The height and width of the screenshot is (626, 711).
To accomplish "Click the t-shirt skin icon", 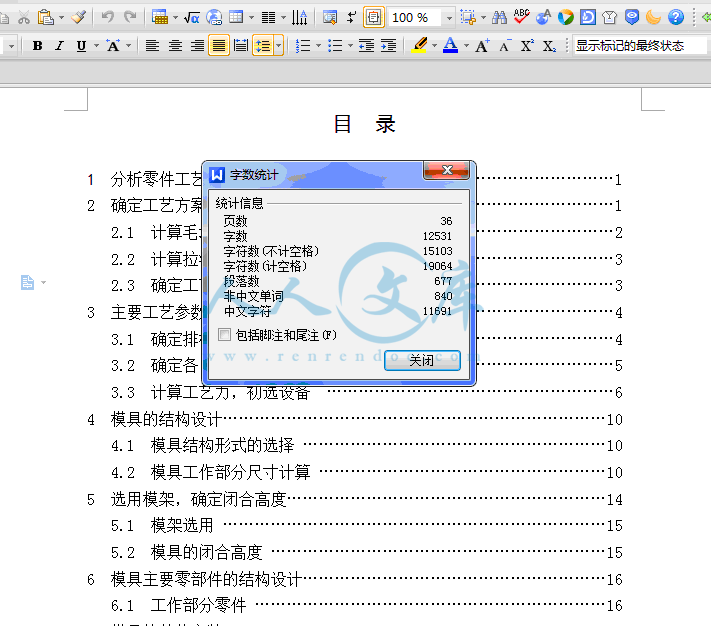I will coord(609,18).
